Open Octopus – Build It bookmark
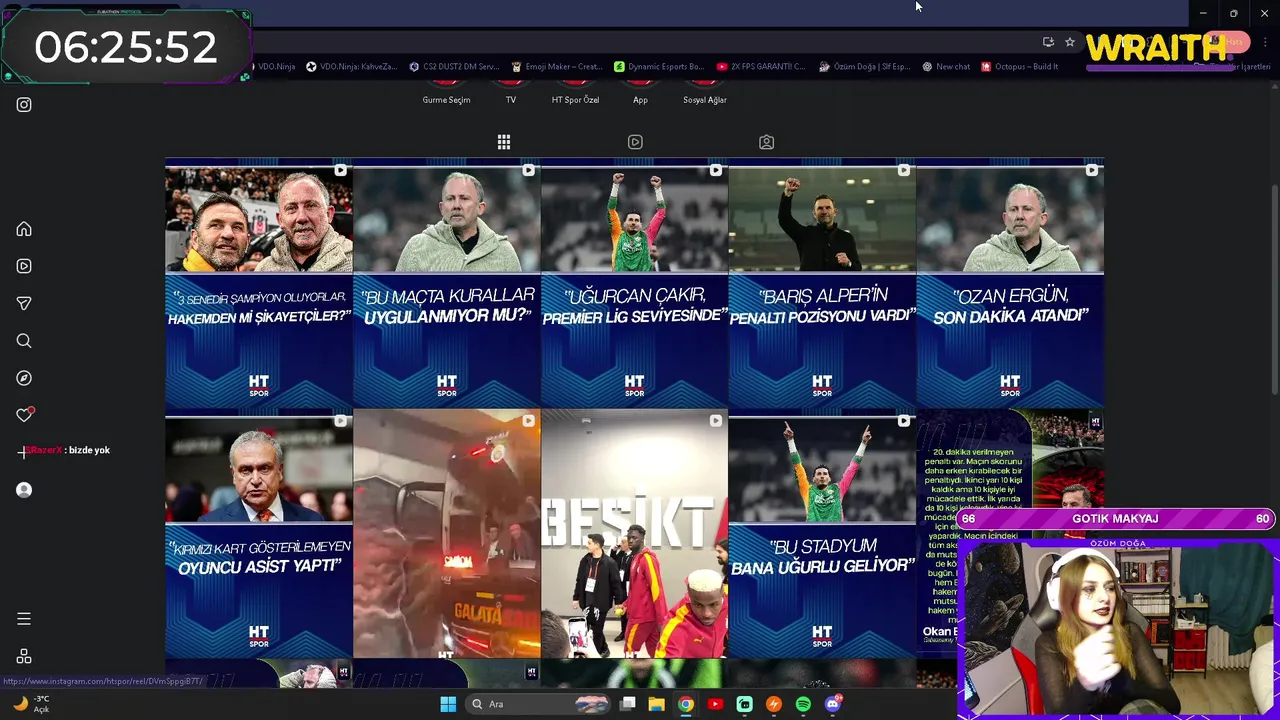 click(x=1020, y=67)
